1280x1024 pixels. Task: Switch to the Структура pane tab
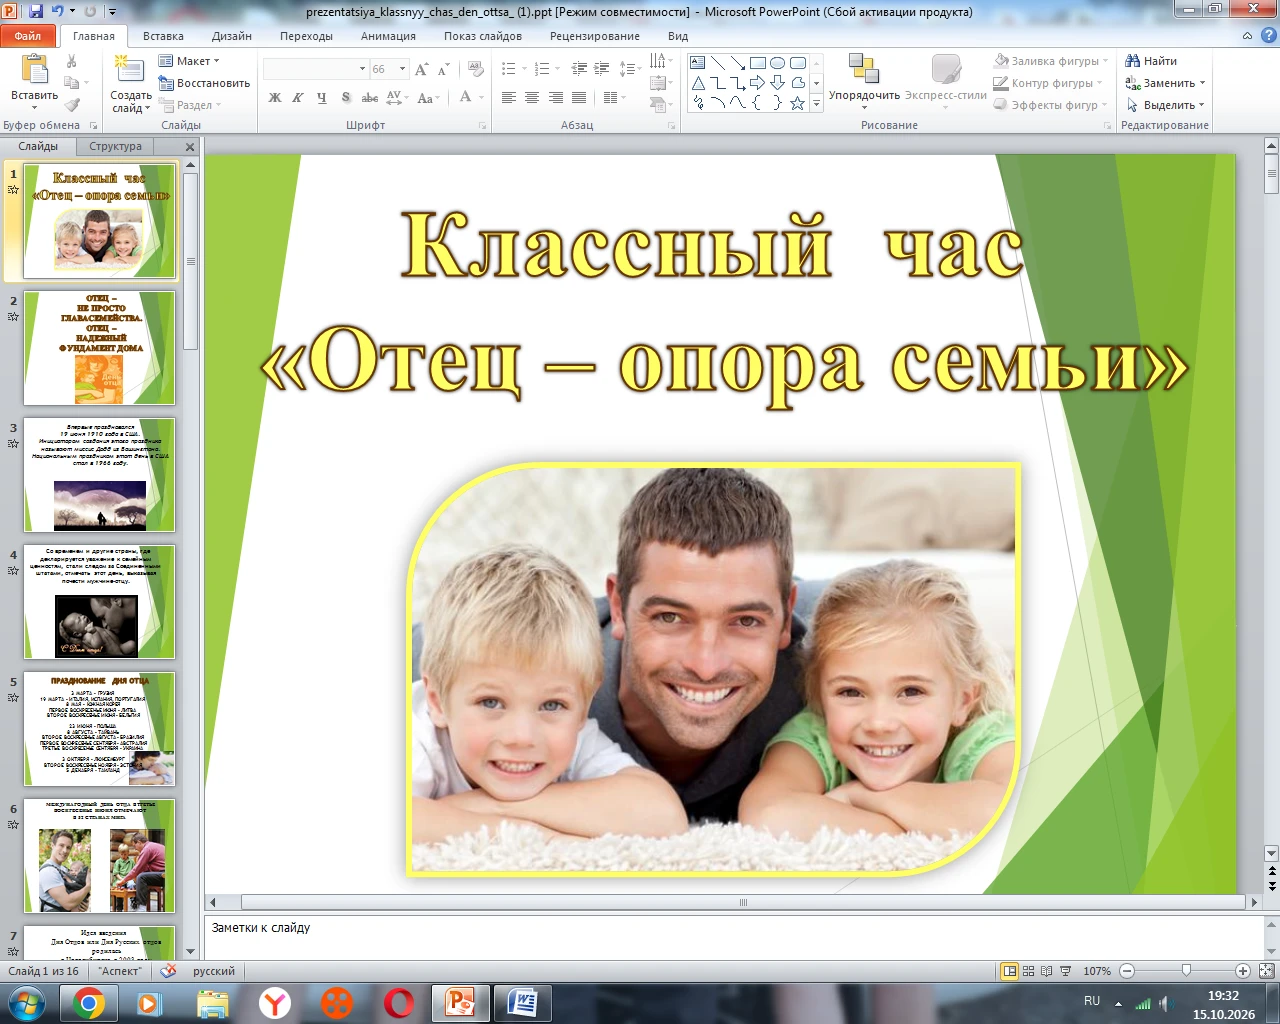pyautogui.click(x=115, y=147)
